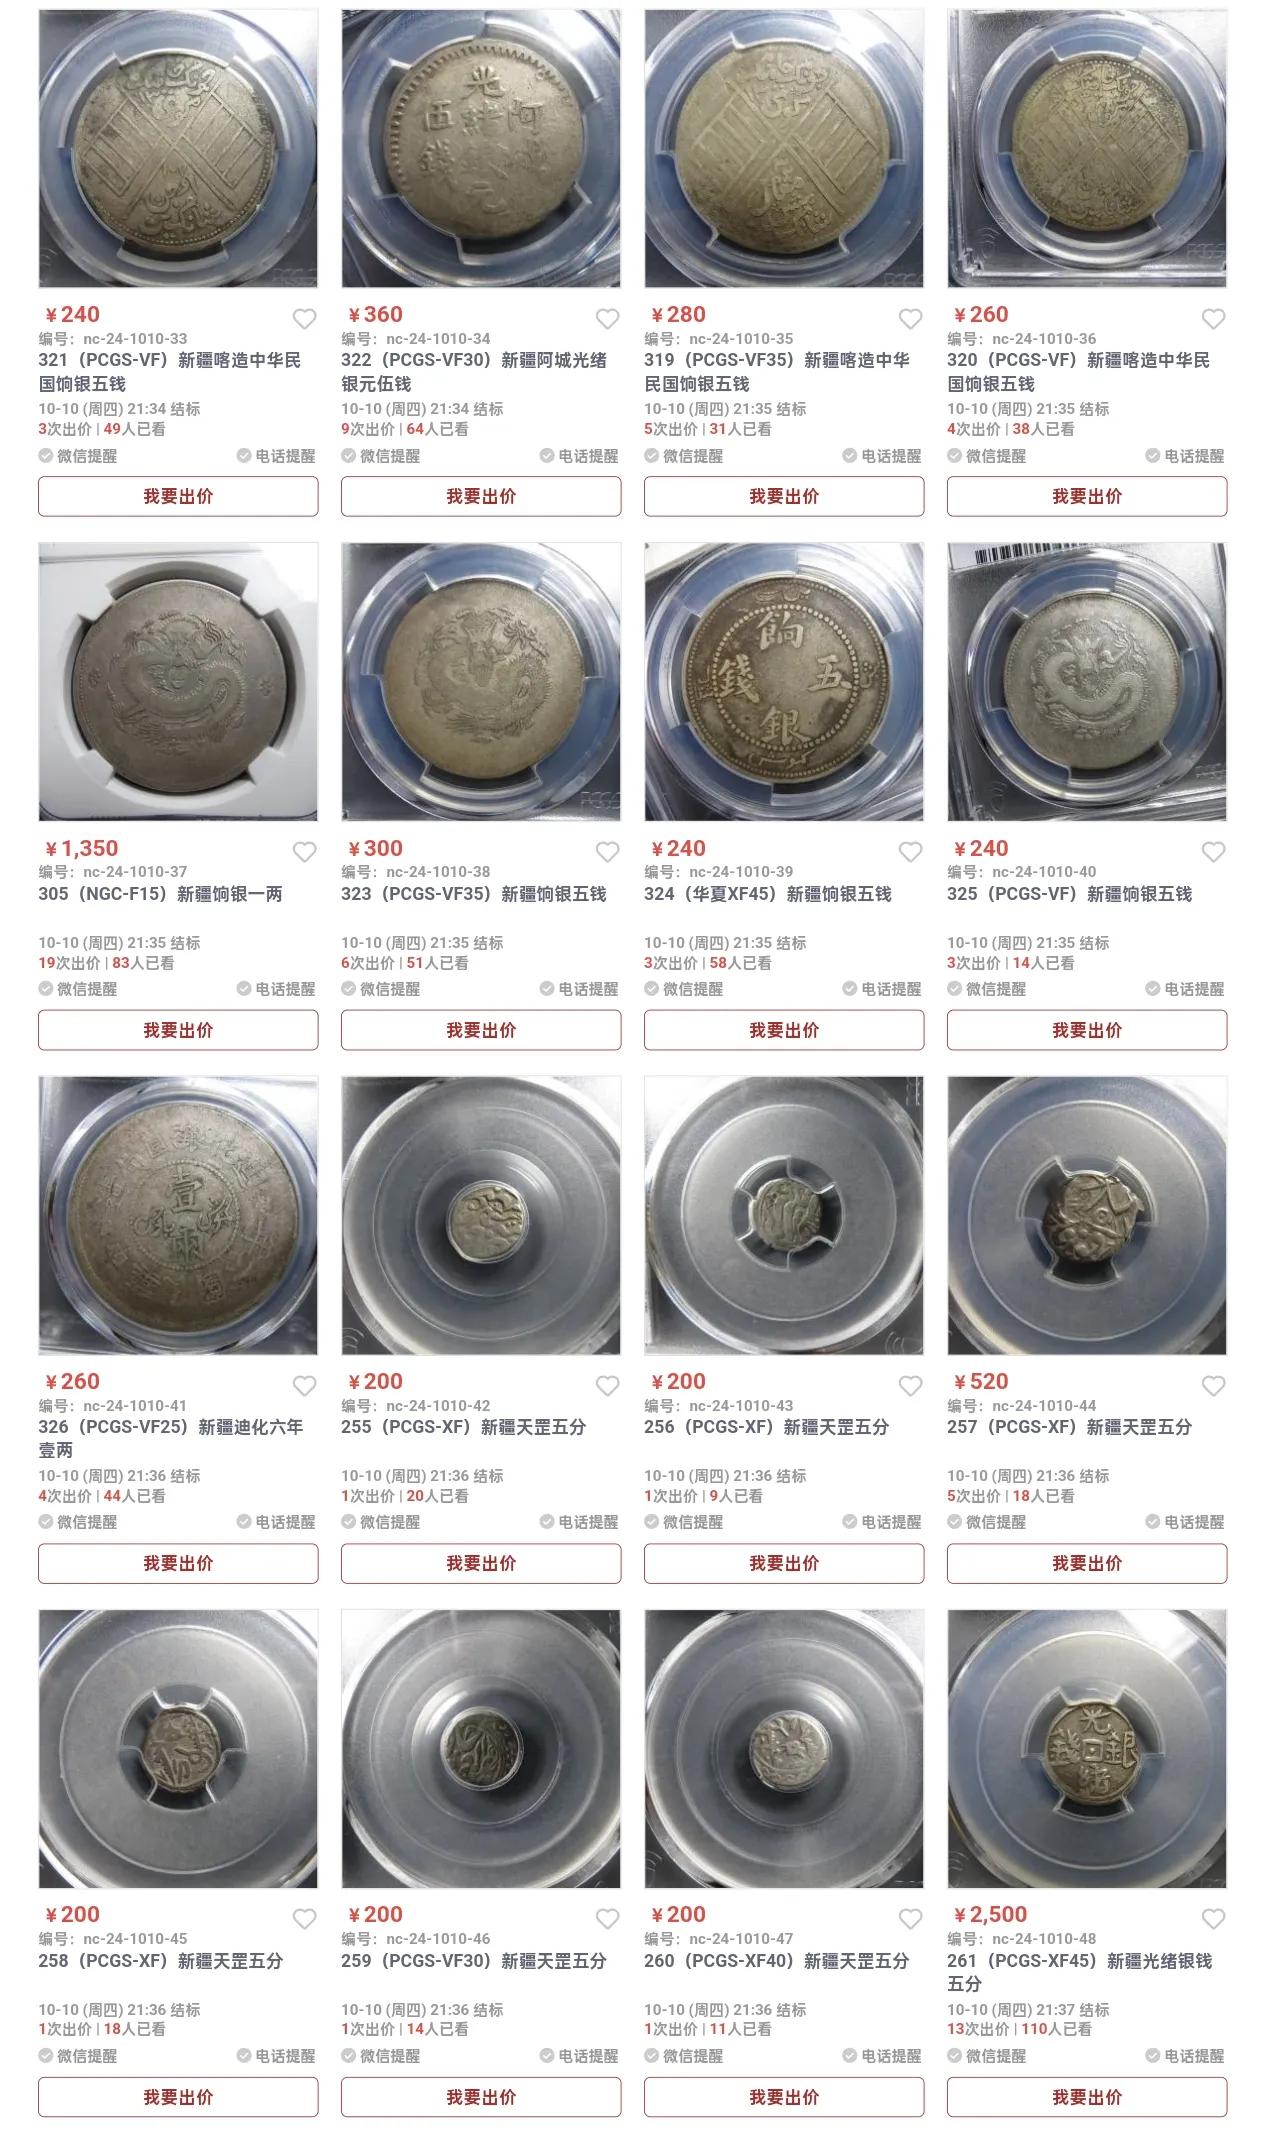The width and height of the screenshot is (1263, 2129).
Task: Click 我要出价 for lot 305 priced ¥1,350
Action: pos(178,1030)
